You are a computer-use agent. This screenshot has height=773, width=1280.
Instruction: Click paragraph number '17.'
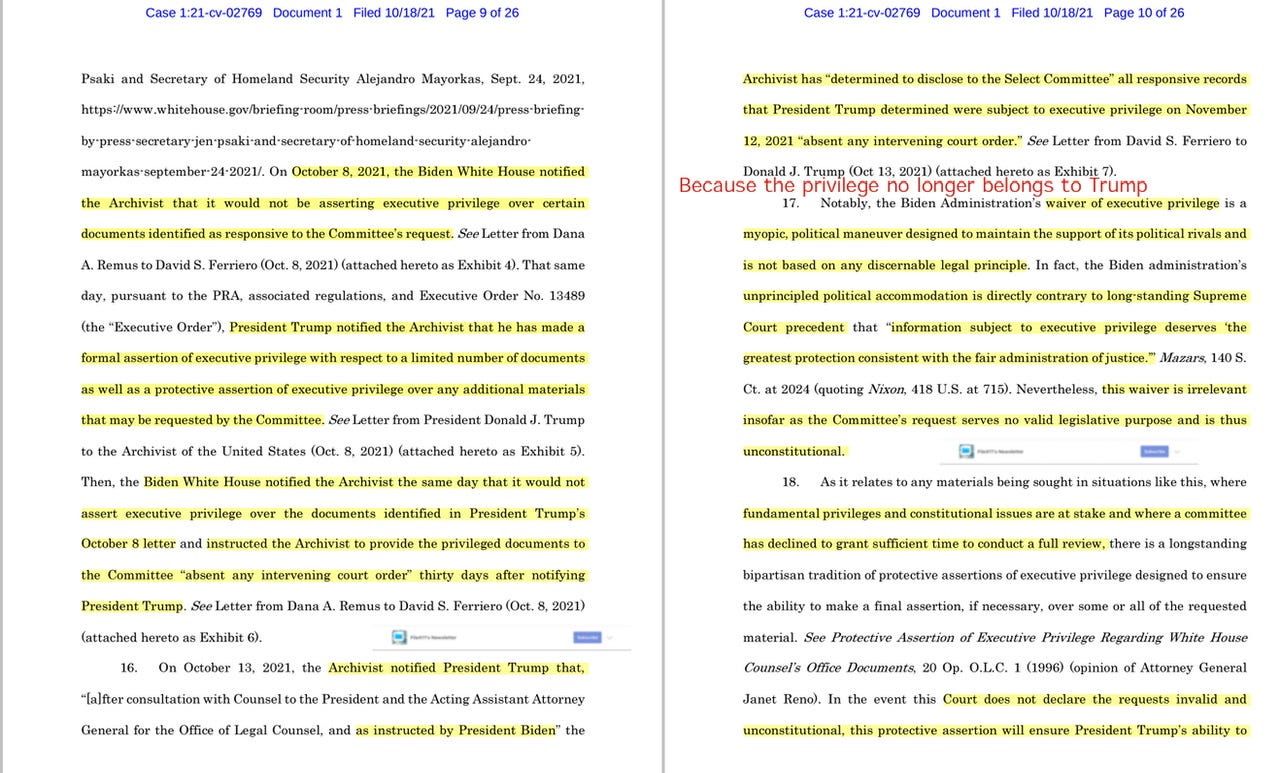point(790,203)
